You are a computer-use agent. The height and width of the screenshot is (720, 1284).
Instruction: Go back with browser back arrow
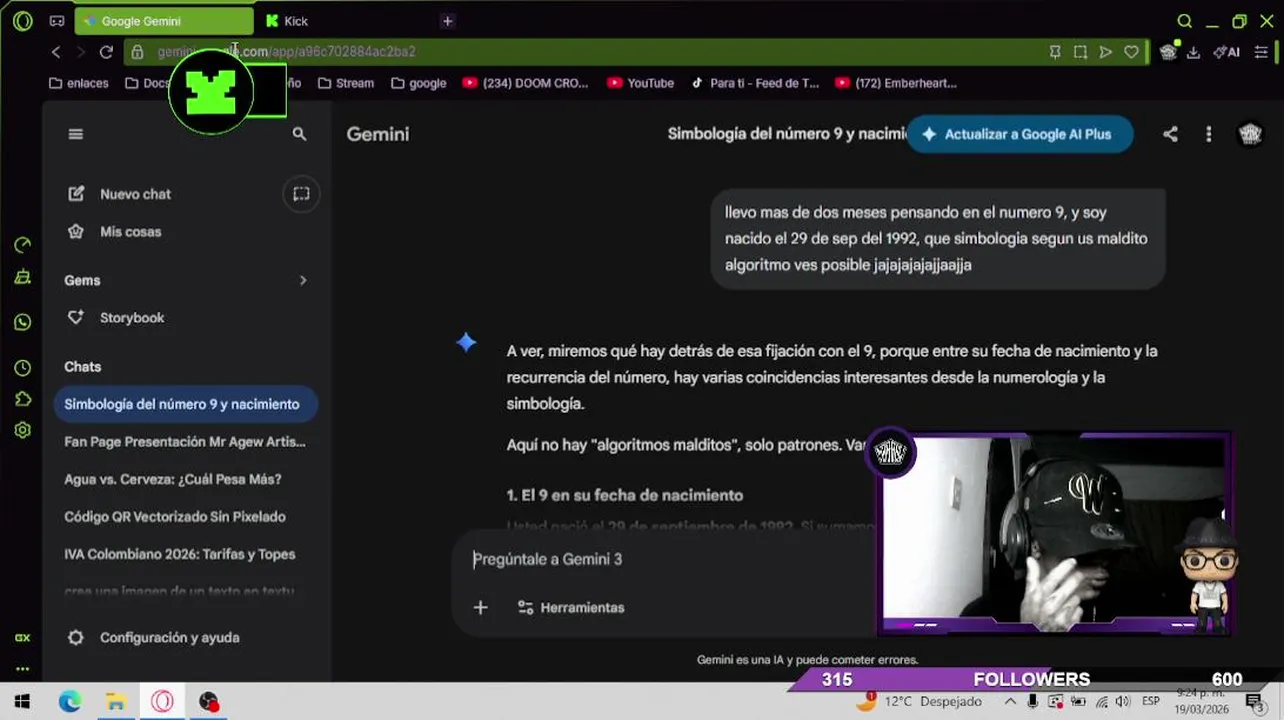click(57, 52)
